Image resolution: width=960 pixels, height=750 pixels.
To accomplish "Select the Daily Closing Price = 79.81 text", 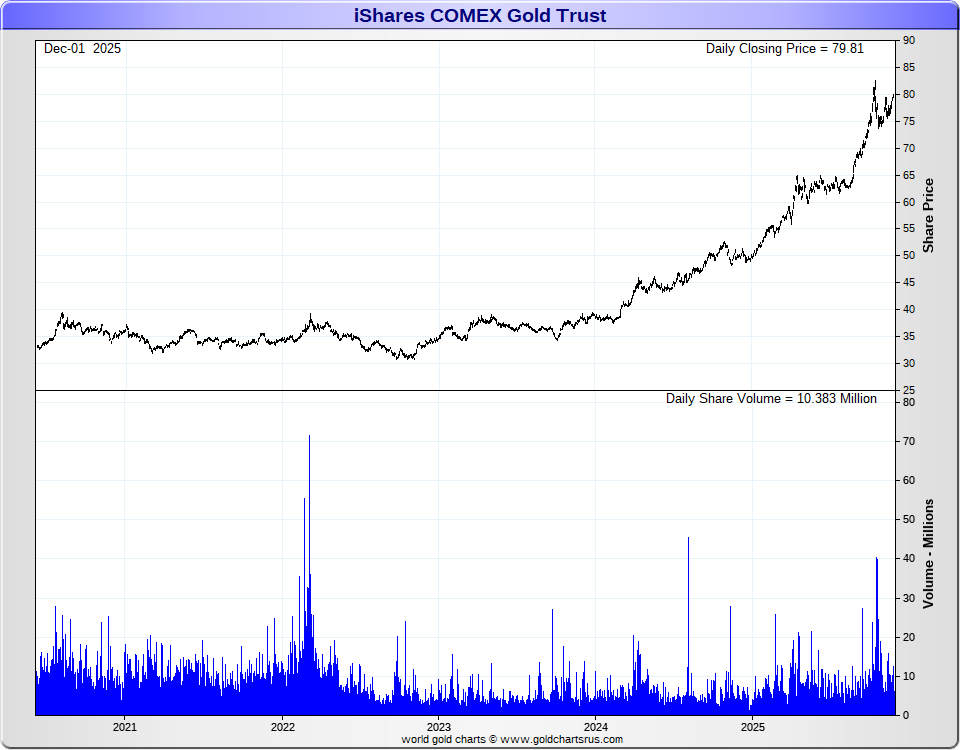I will [784, 48].
